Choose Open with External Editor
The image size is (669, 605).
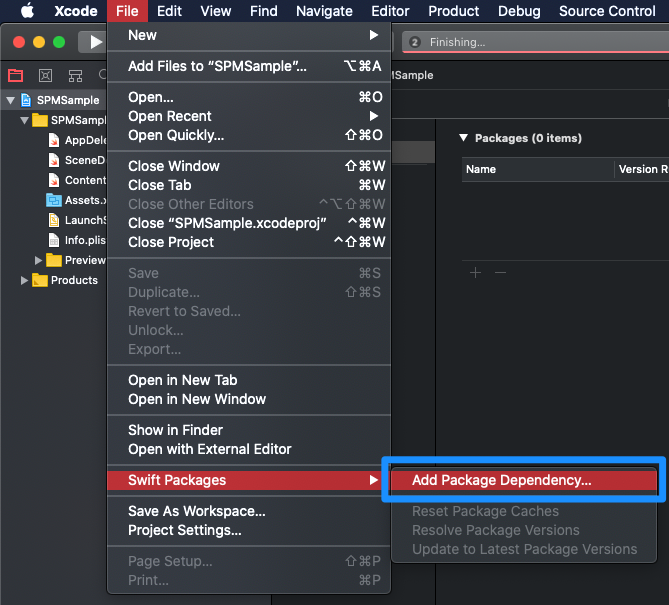[249, 449]
